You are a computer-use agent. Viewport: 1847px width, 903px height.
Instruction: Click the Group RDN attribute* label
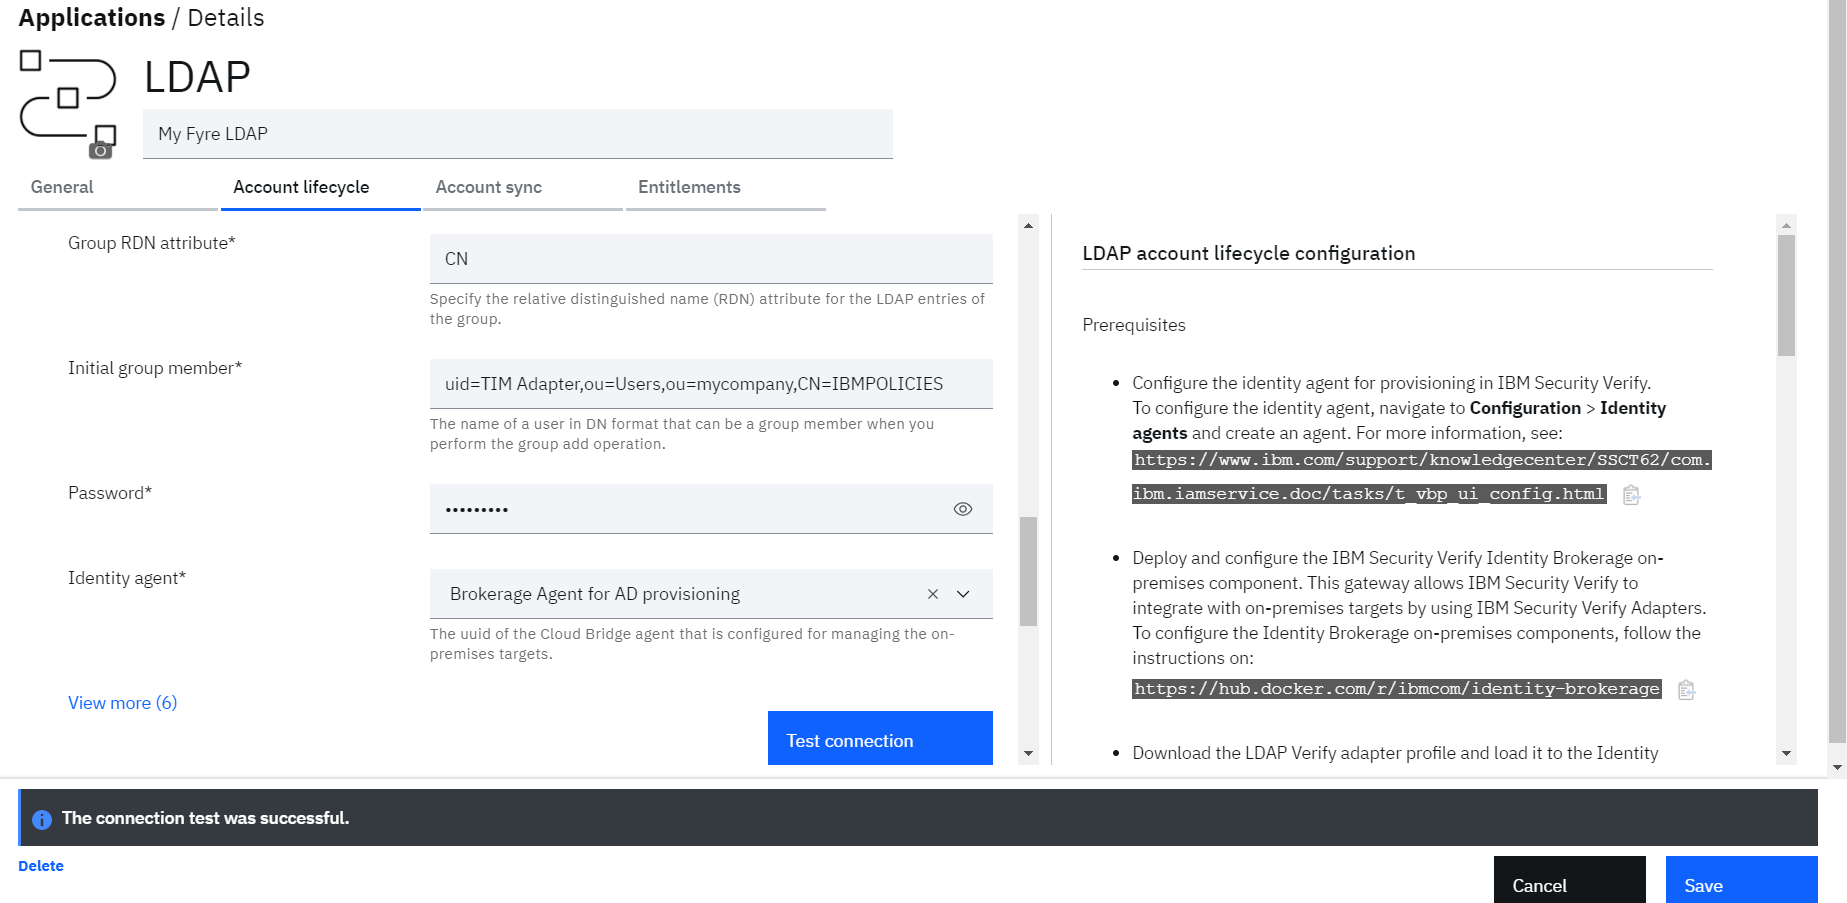(152, 243)
